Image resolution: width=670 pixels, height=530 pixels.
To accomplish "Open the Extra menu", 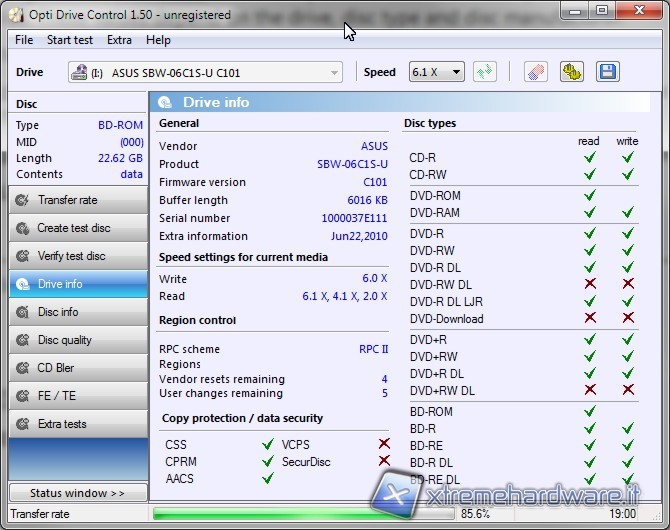I will pos(119,40).
